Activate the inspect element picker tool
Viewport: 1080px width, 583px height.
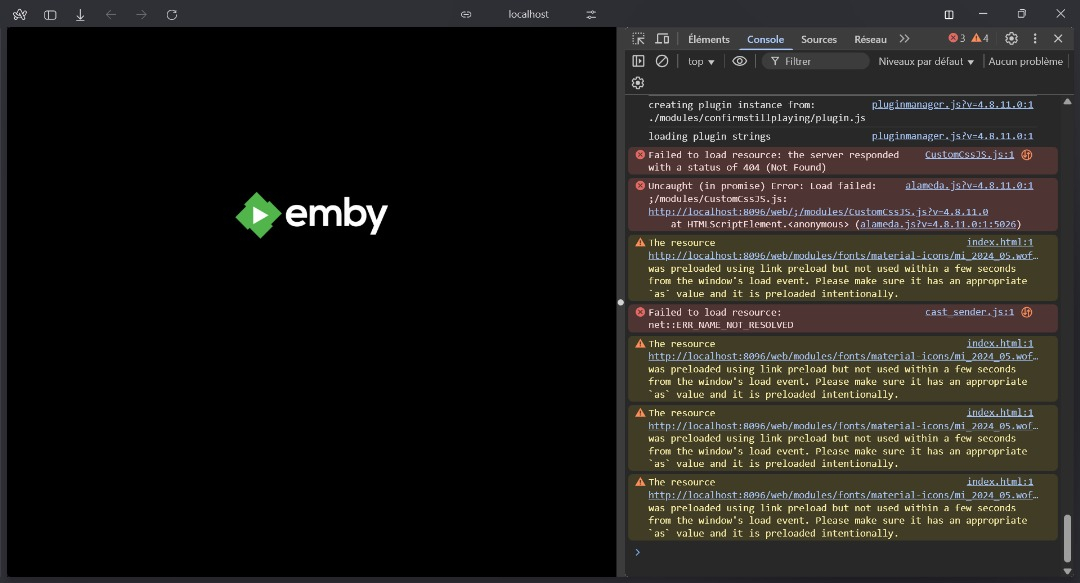pyautogui.click(x=638, y=39)
